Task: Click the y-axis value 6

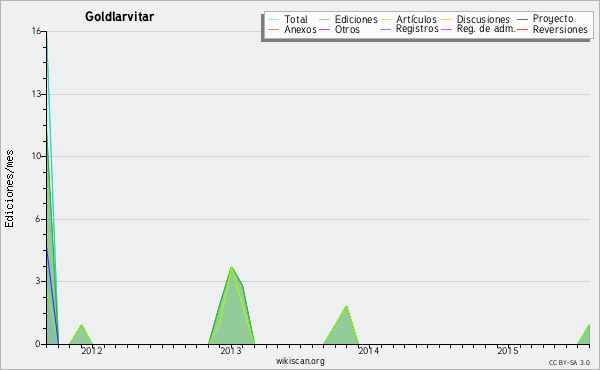Action: [38, 219]
